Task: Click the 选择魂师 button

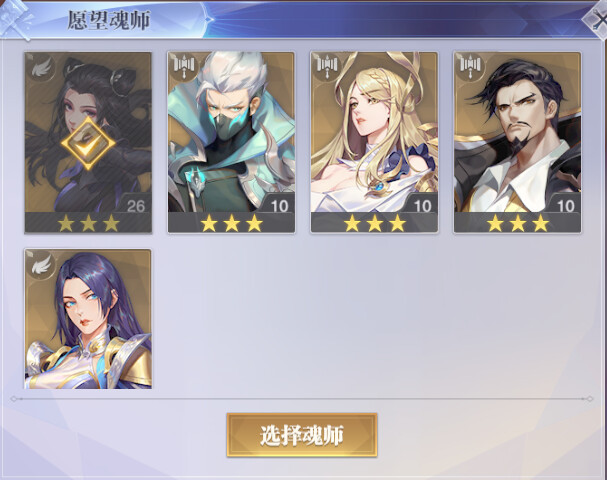Action: (302, 435)
